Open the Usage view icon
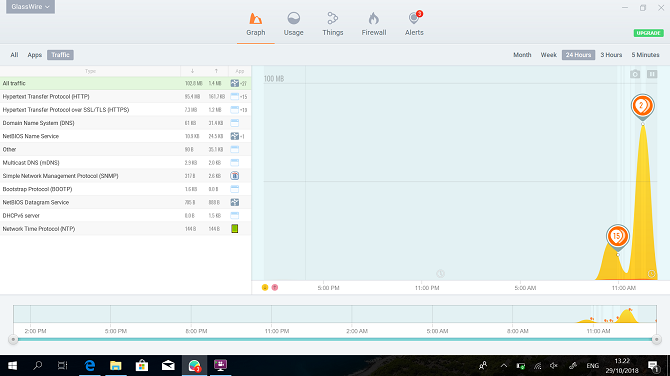670x376 pixels. tap(294, 18)
